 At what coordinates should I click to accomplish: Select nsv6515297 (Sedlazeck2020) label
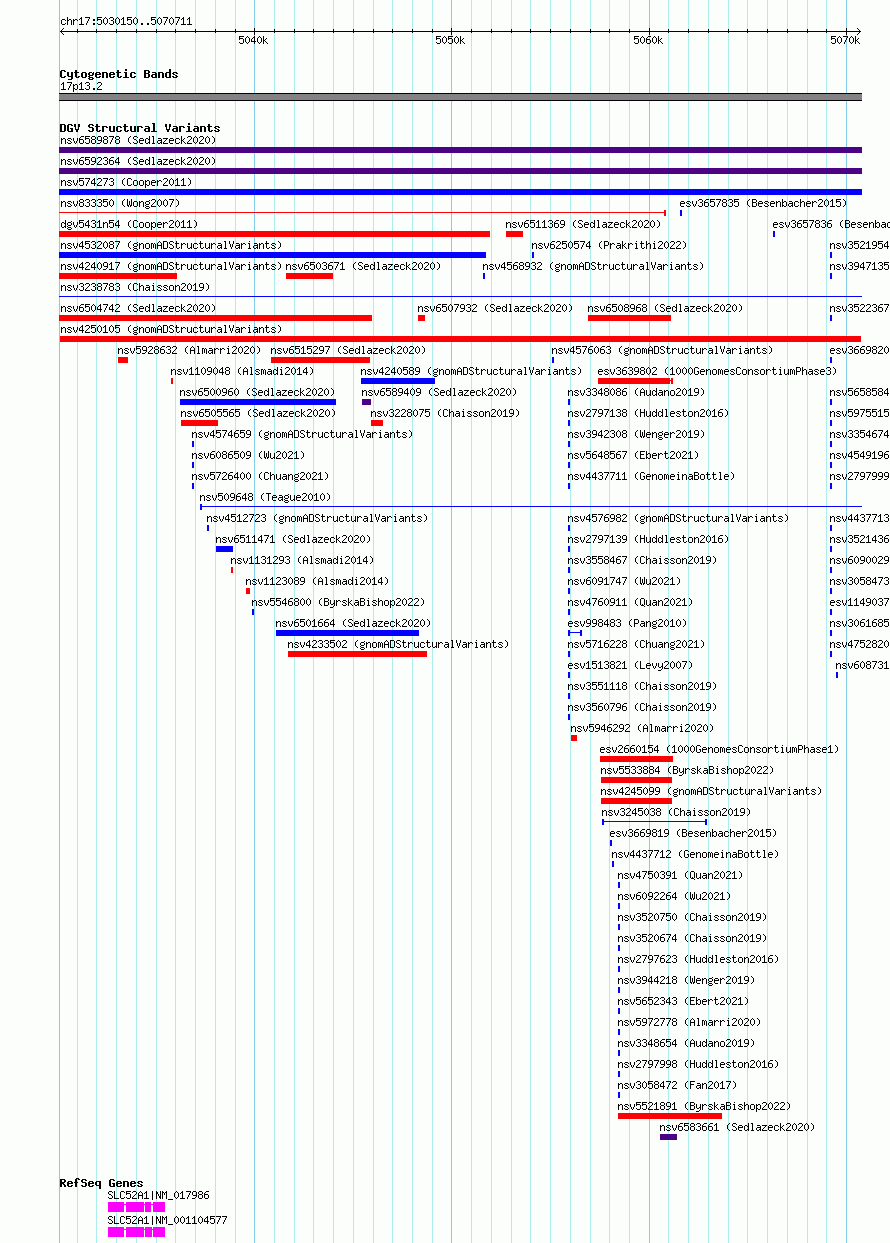pos(348,350)
